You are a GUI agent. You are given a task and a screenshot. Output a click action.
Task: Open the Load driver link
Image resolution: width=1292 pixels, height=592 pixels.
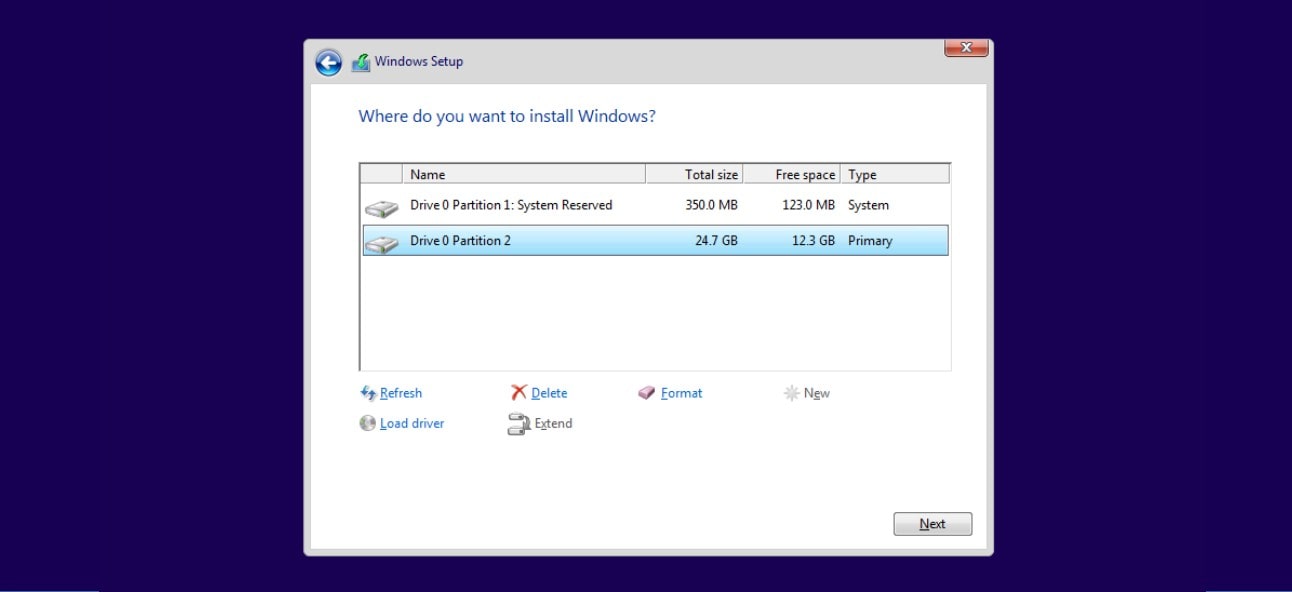click(x=411, y=423)
